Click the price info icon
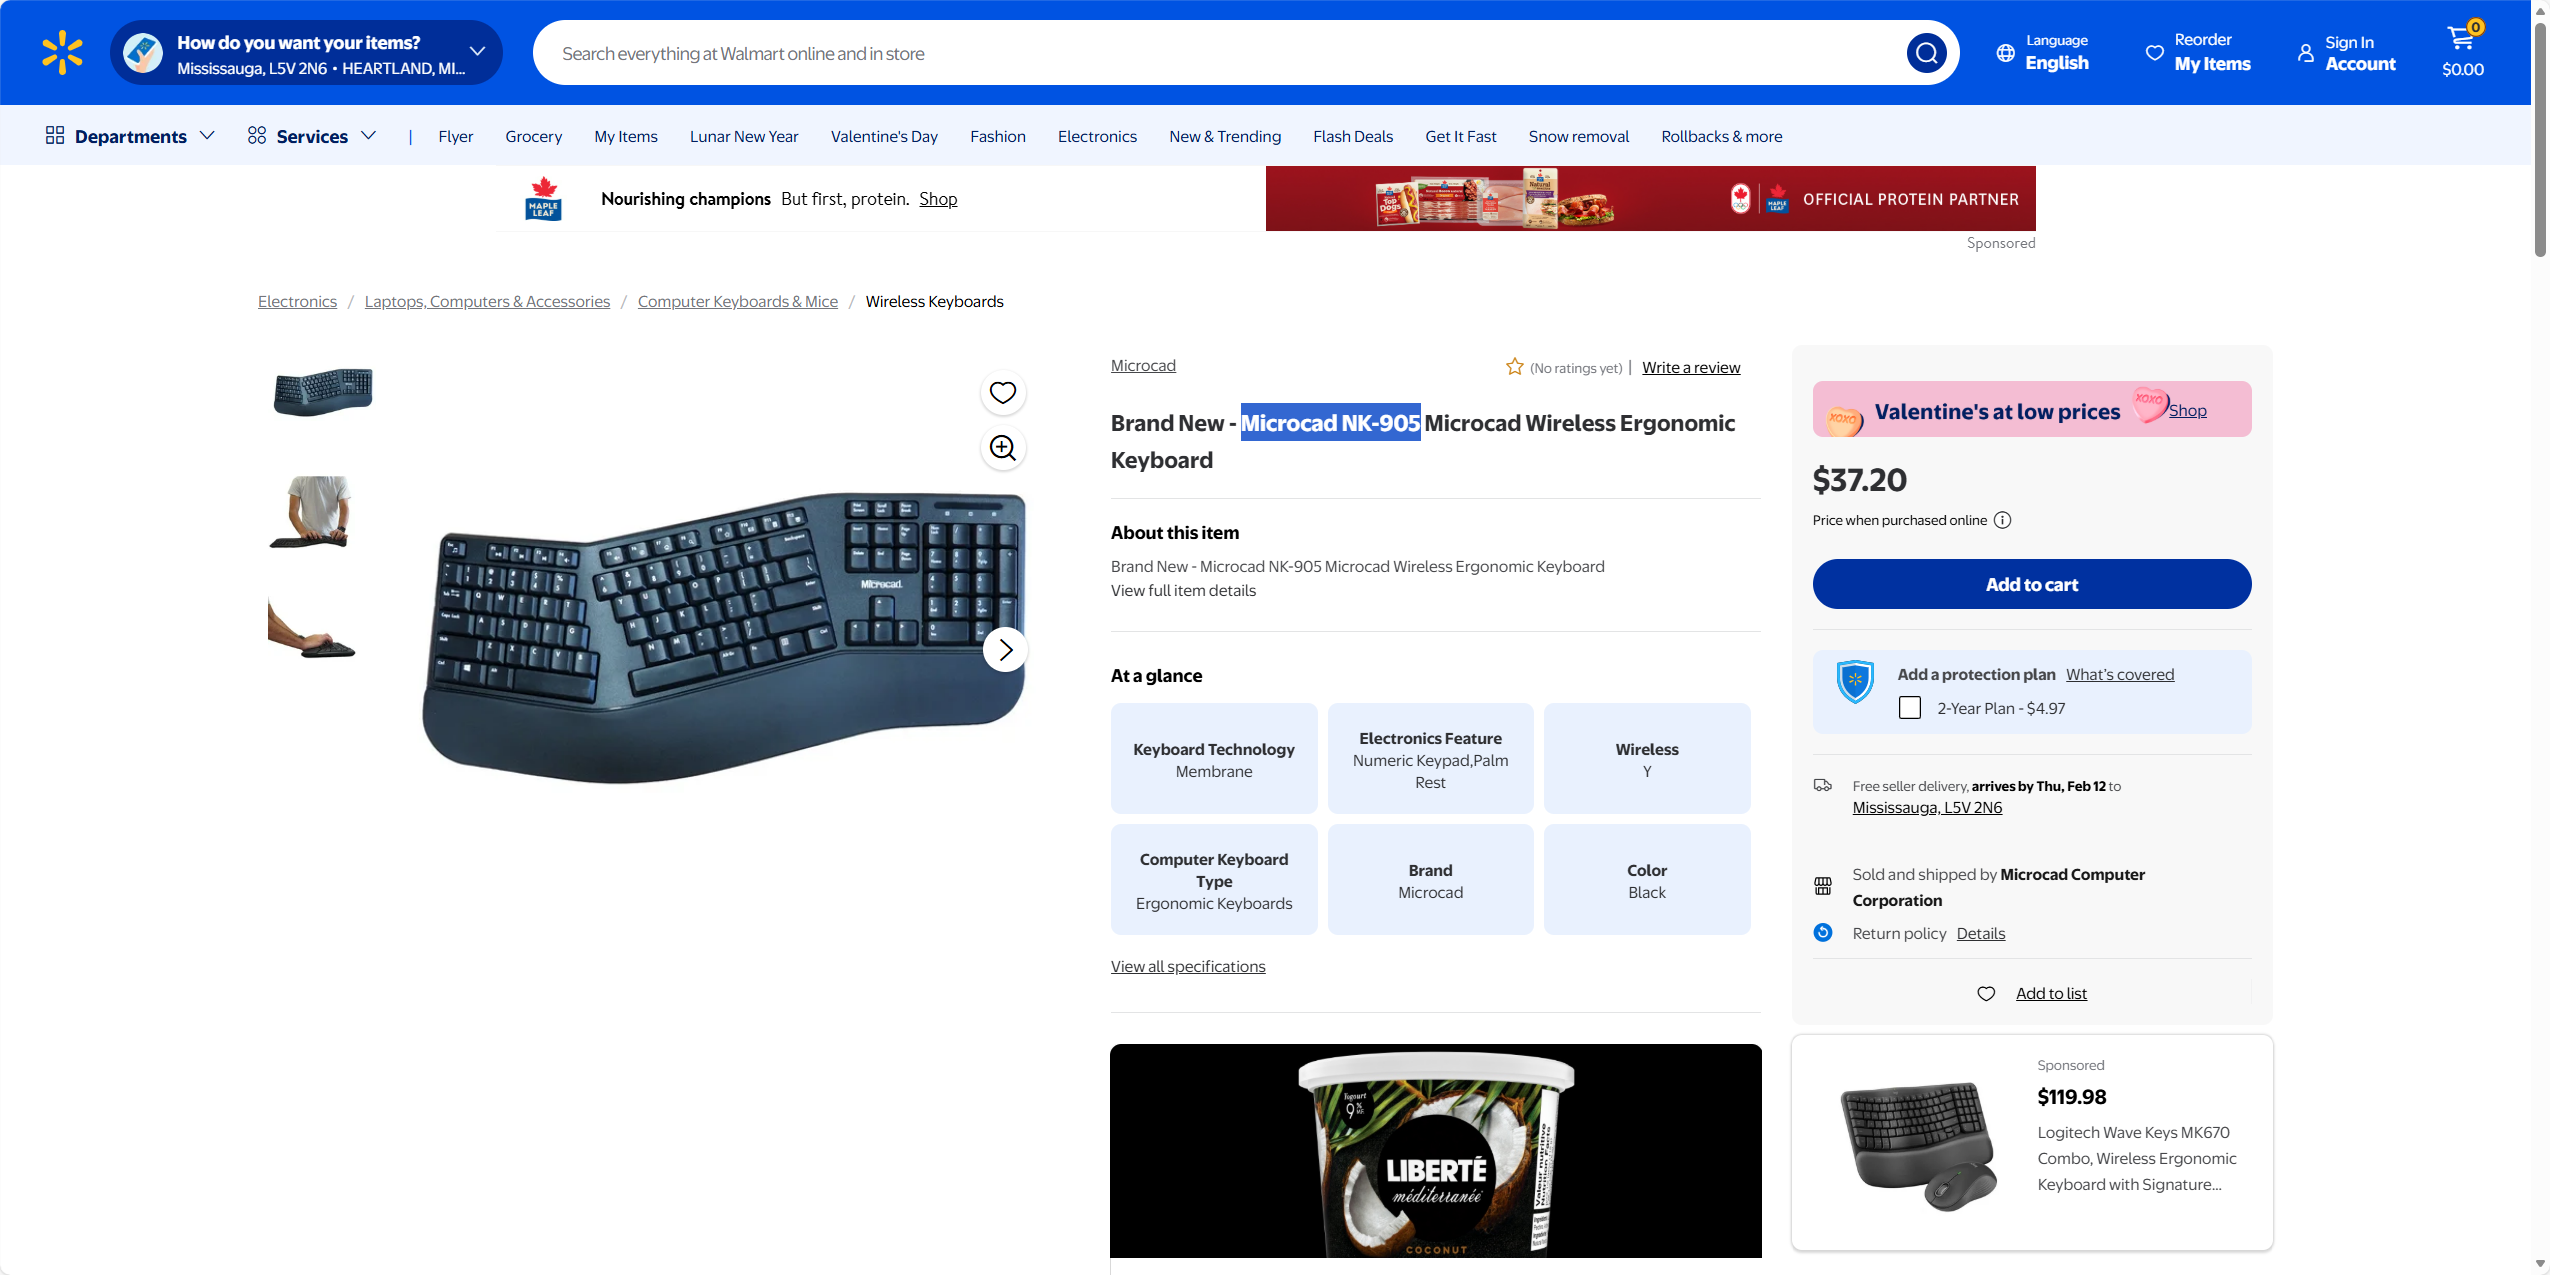Image resolution: width=2550 pixels, height=1275 pixels. [2002, 520]
